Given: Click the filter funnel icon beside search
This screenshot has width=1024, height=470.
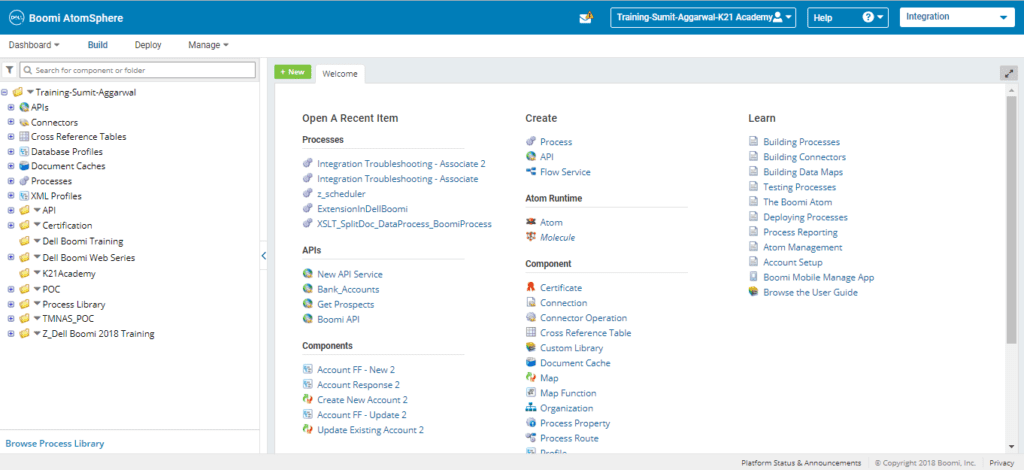Looking at the screenshot, I should coord(10,70).
